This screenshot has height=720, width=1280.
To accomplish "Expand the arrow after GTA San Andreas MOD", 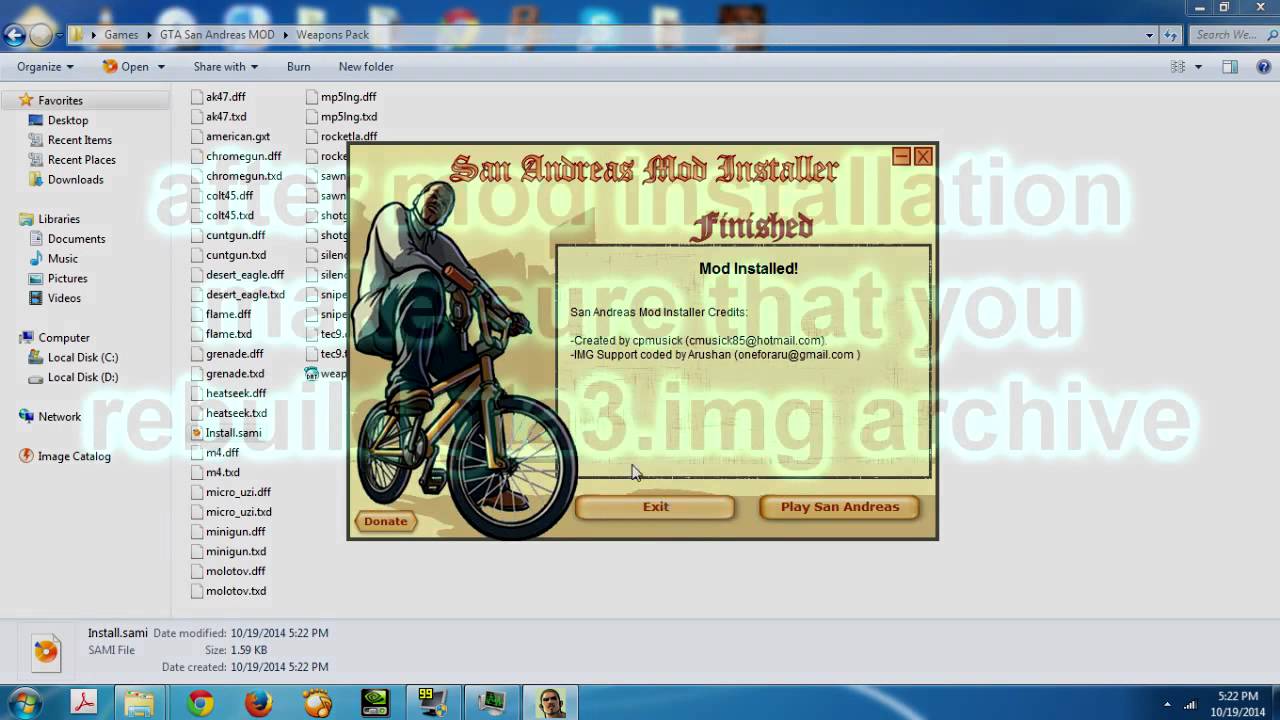I will (x=285, y=35).
